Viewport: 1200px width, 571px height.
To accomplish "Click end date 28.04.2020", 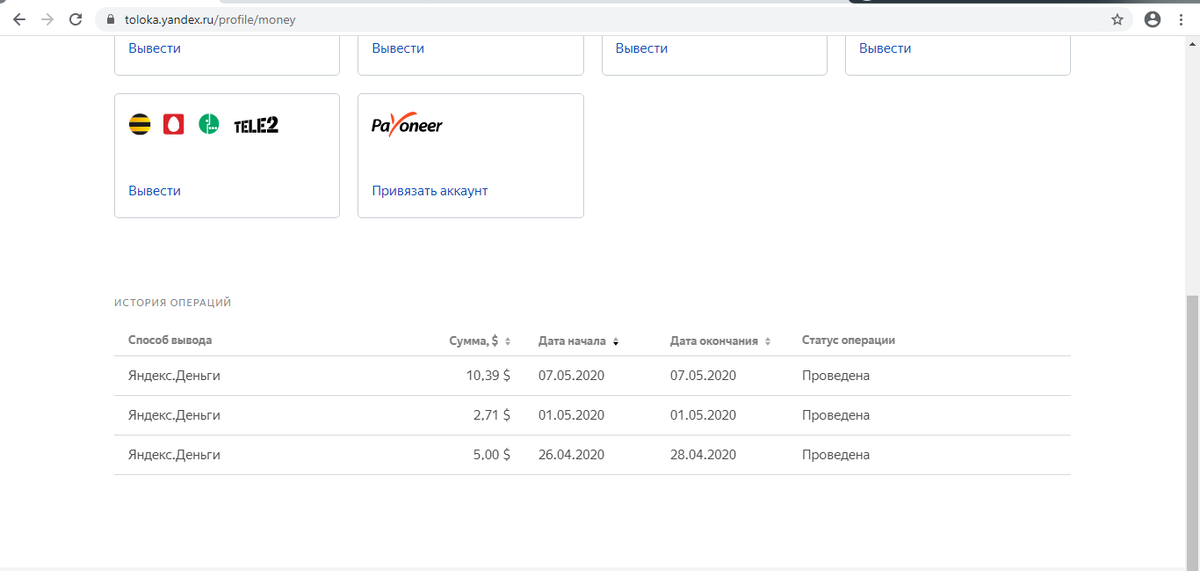I will pyautogui.click(x=703, y=454).
